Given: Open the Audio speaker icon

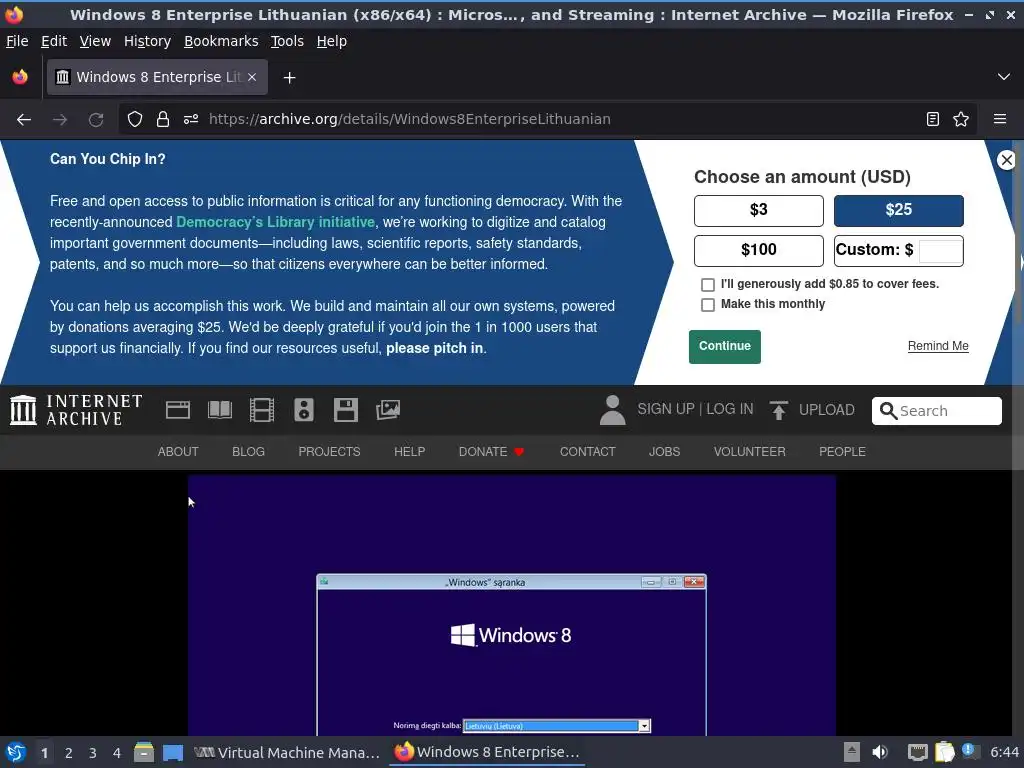Looking at the screenshot, I should click(304, 410).
